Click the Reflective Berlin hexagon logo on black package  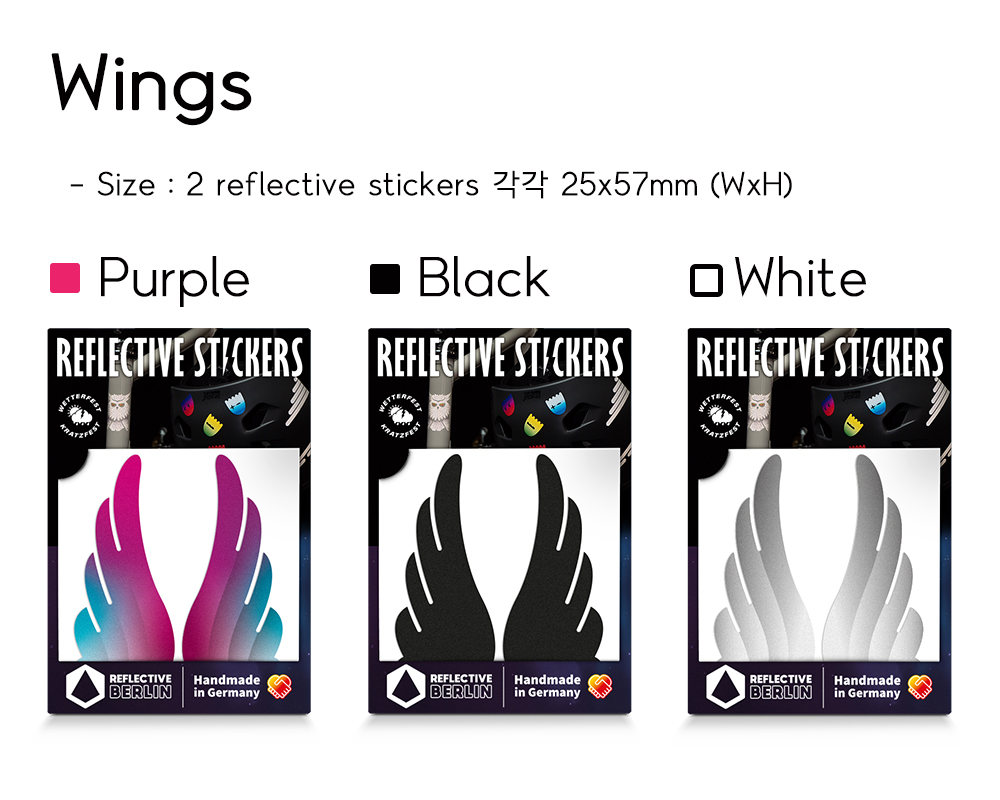406,687
